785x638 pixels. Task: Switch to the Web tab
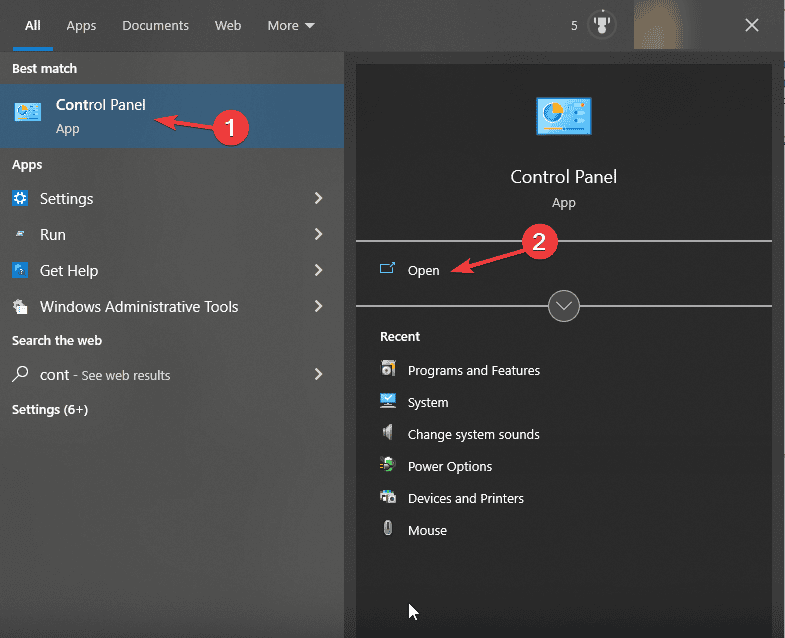228,26
